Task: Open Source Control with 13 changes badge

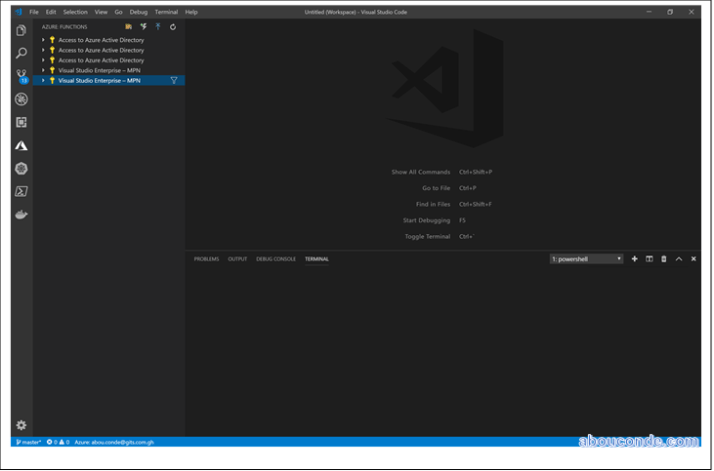Action: 21,76
